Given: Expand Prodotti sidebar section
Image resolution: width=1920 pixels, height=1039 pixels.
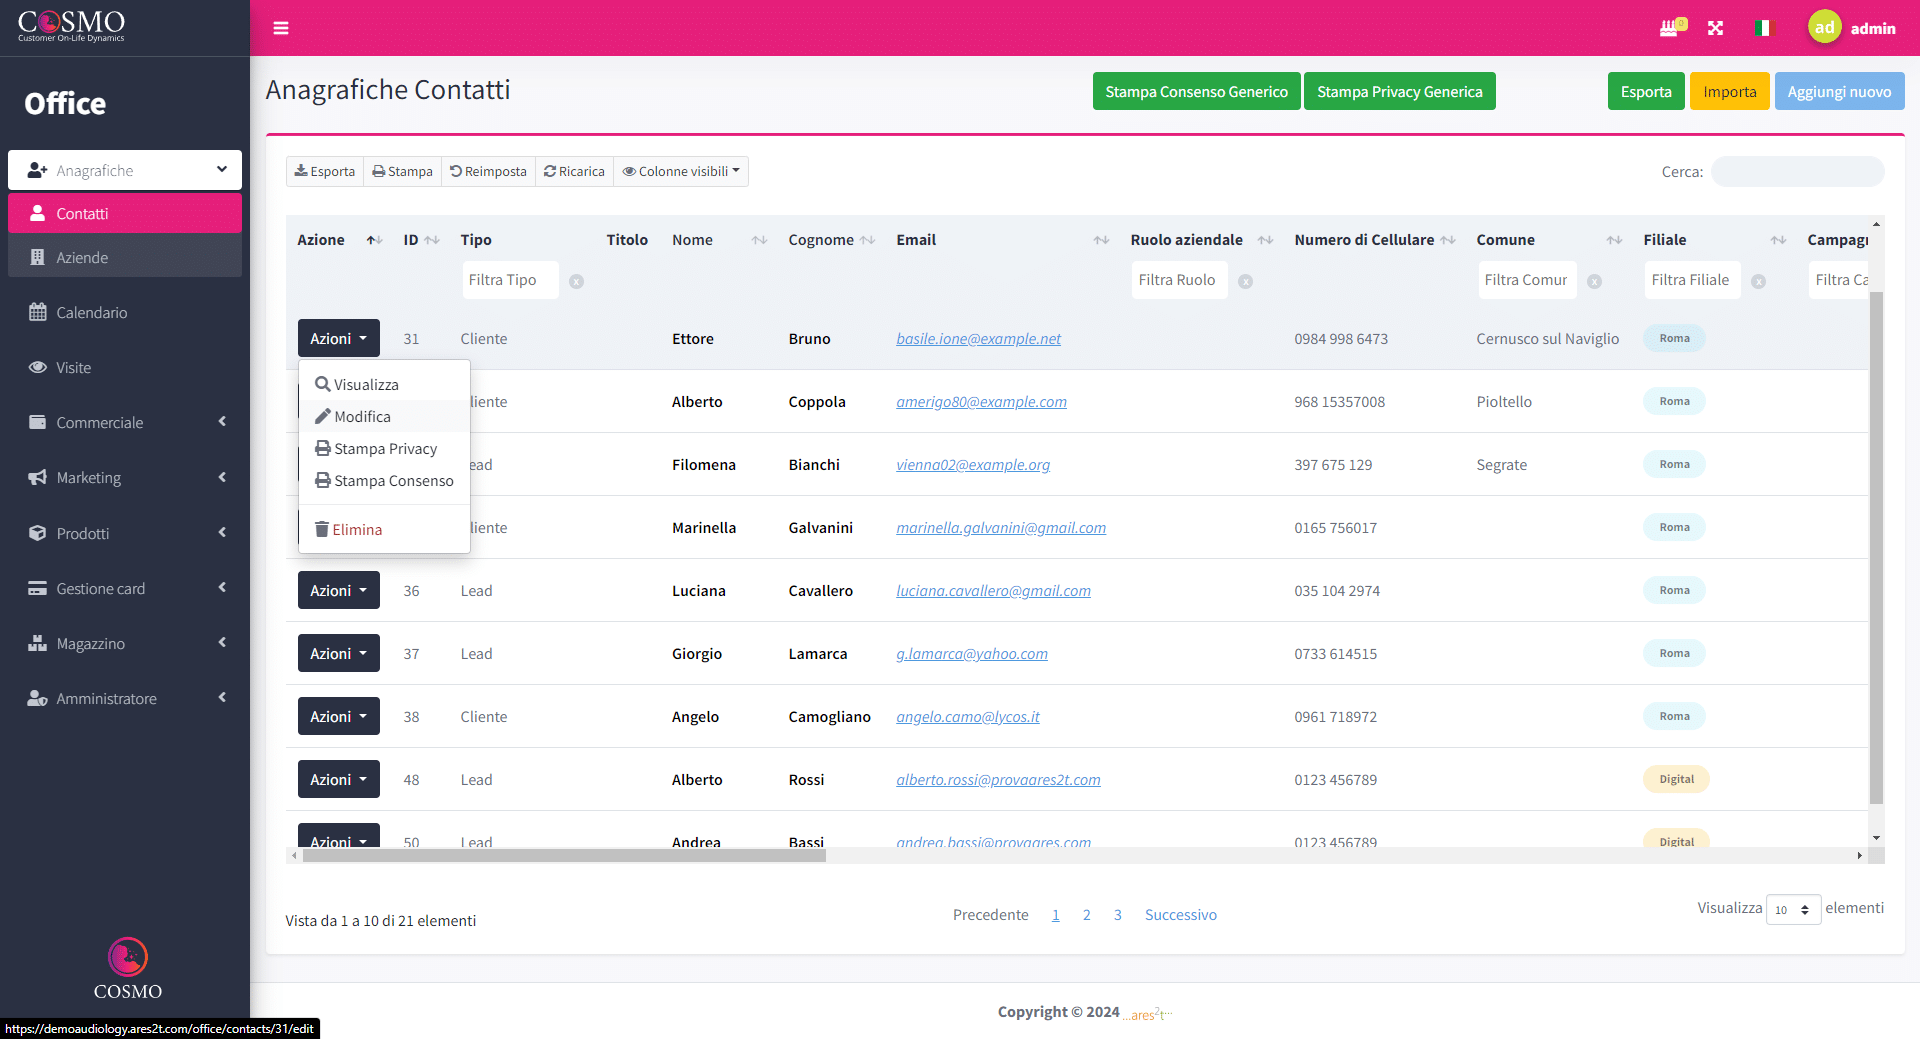Looking at the screenshot, I should pyautogui.click(x=125, y=533).
